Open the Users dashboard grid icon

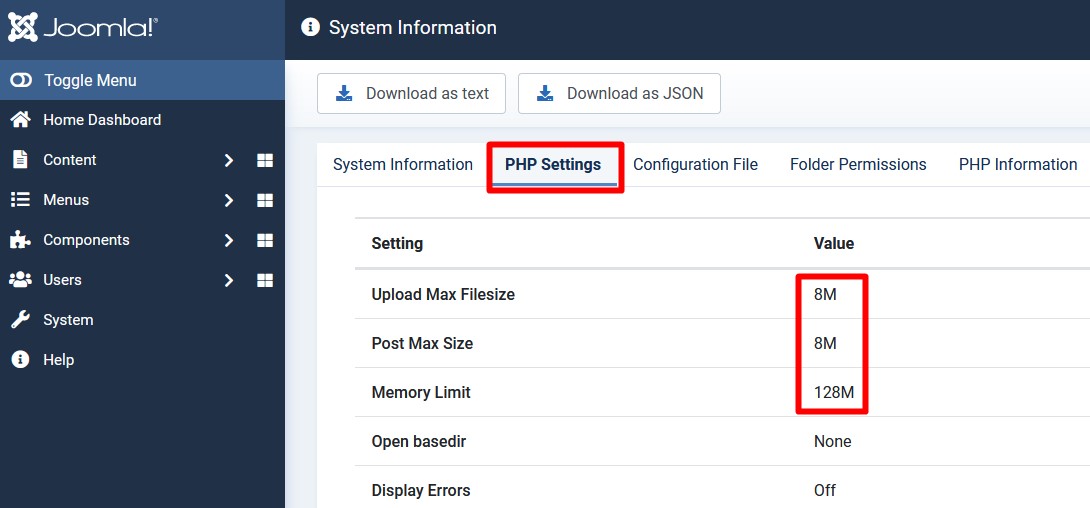265,281
